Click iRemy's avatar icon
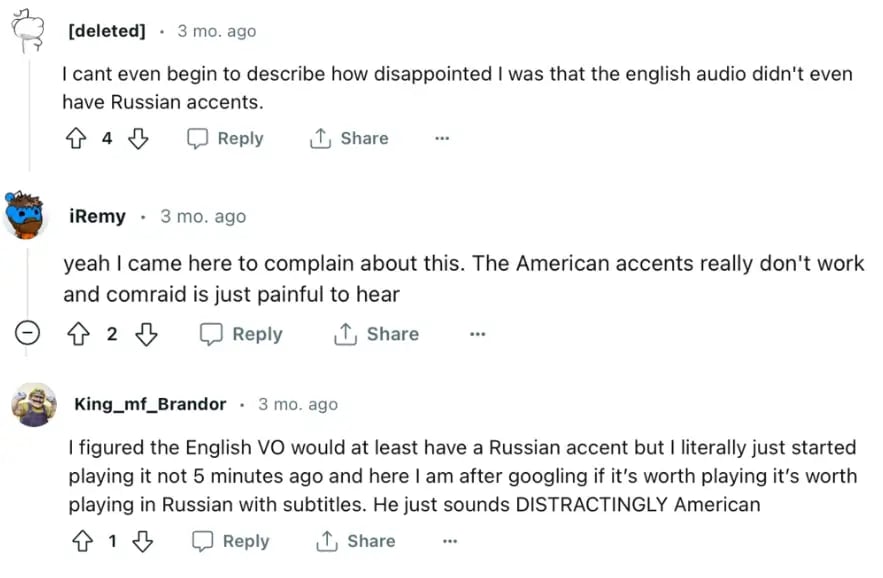 coord(26,214)
